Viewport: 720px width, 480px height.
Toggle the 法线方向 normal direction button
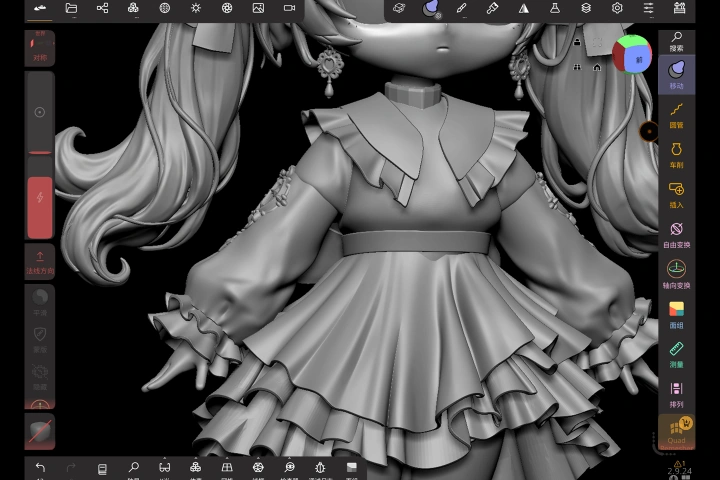pos(40,262)
